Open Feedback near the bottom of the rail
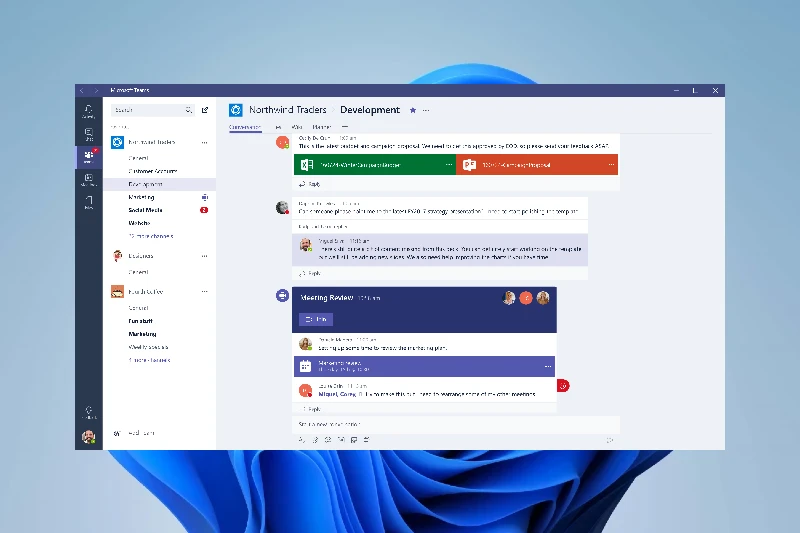 (89, 412)
